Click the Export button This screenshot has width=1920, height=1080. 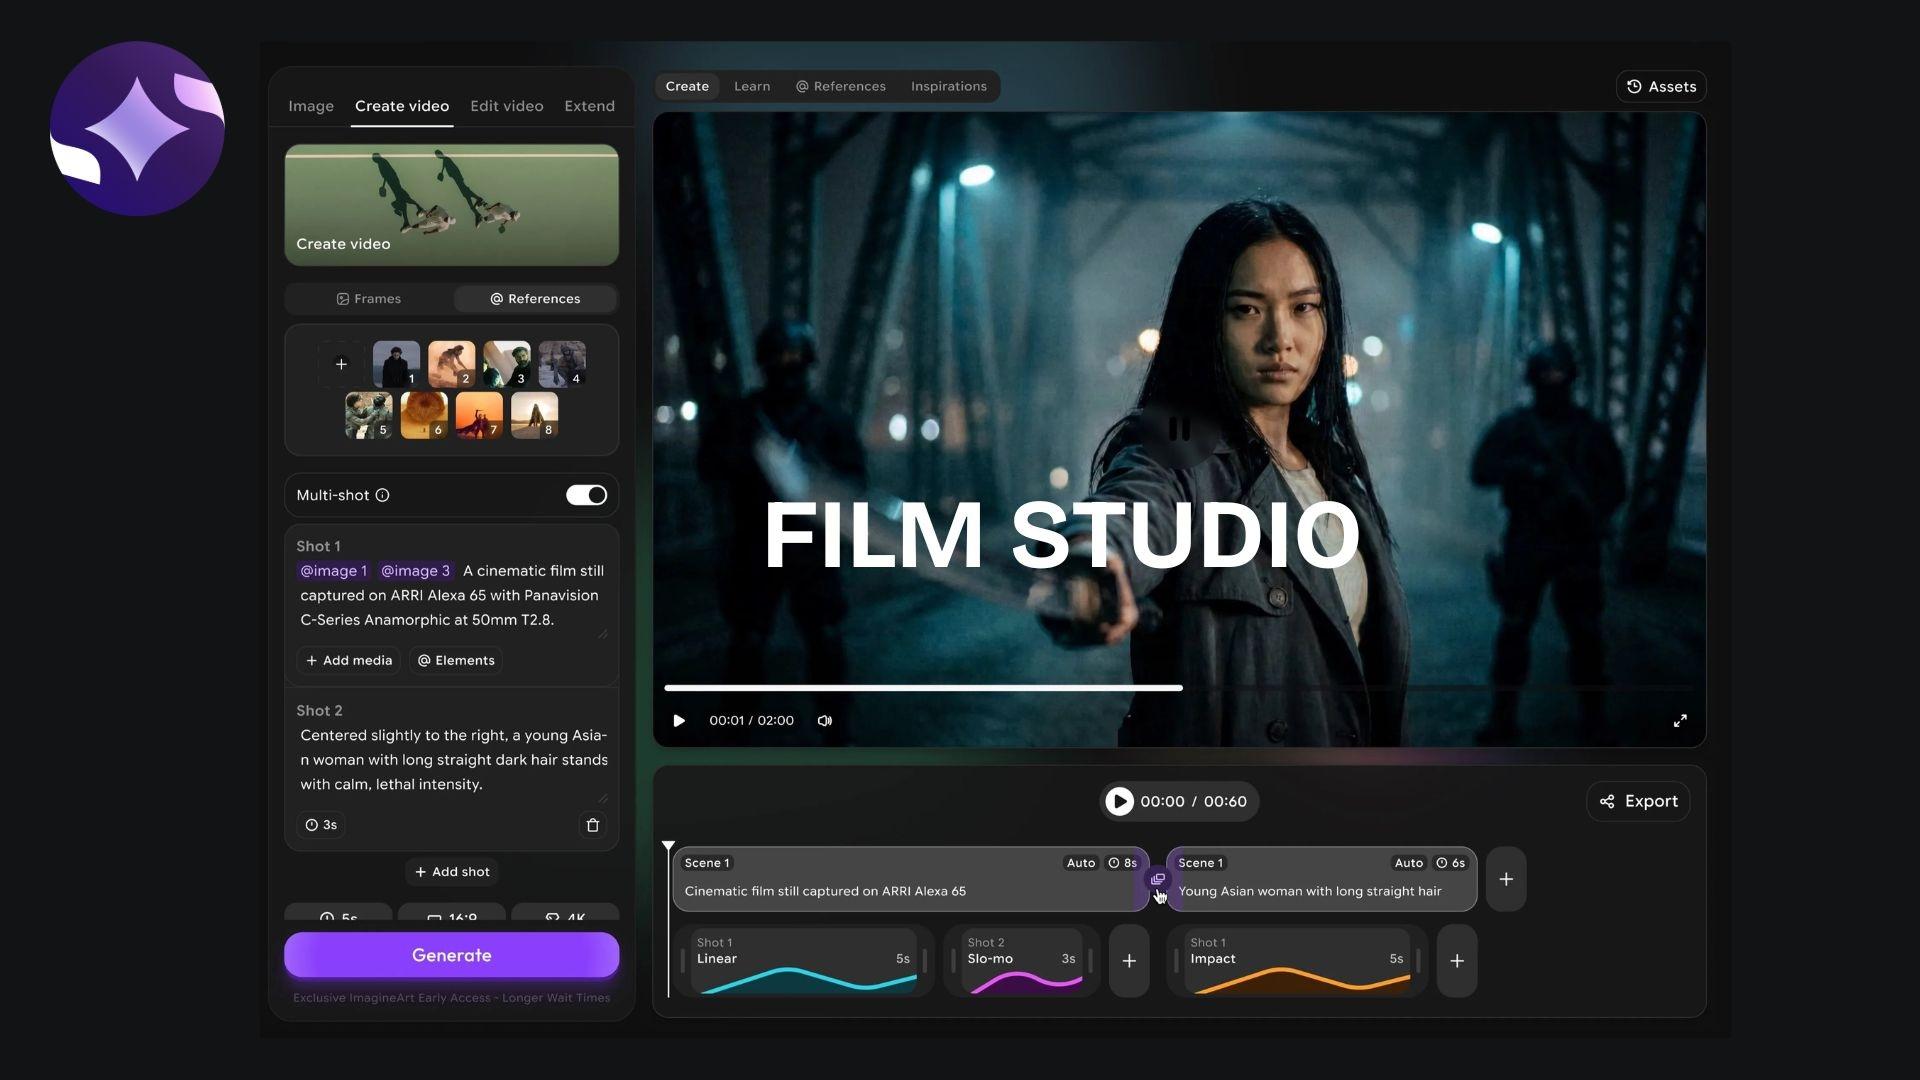click(x=1638, y=801)
